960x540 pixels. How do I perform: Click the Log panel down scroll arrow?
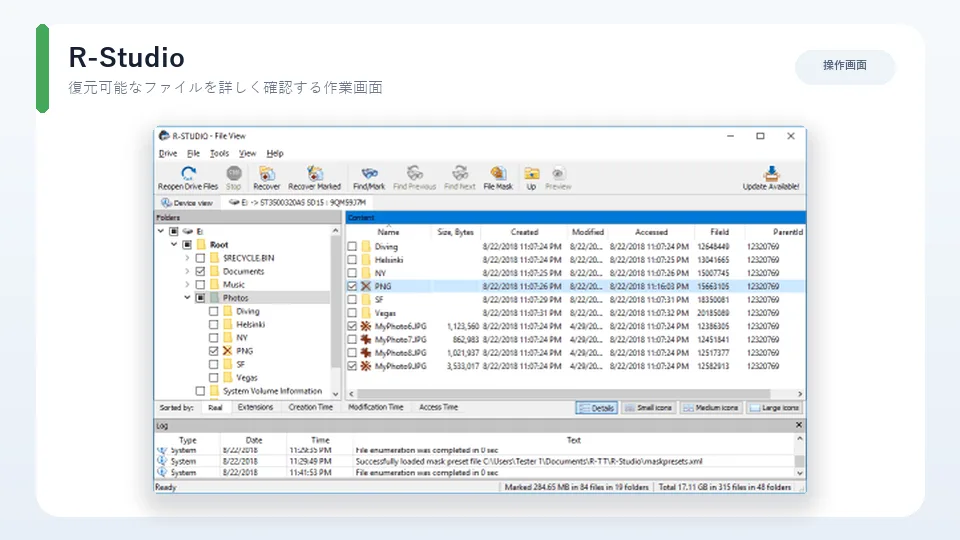coord(799,473)
